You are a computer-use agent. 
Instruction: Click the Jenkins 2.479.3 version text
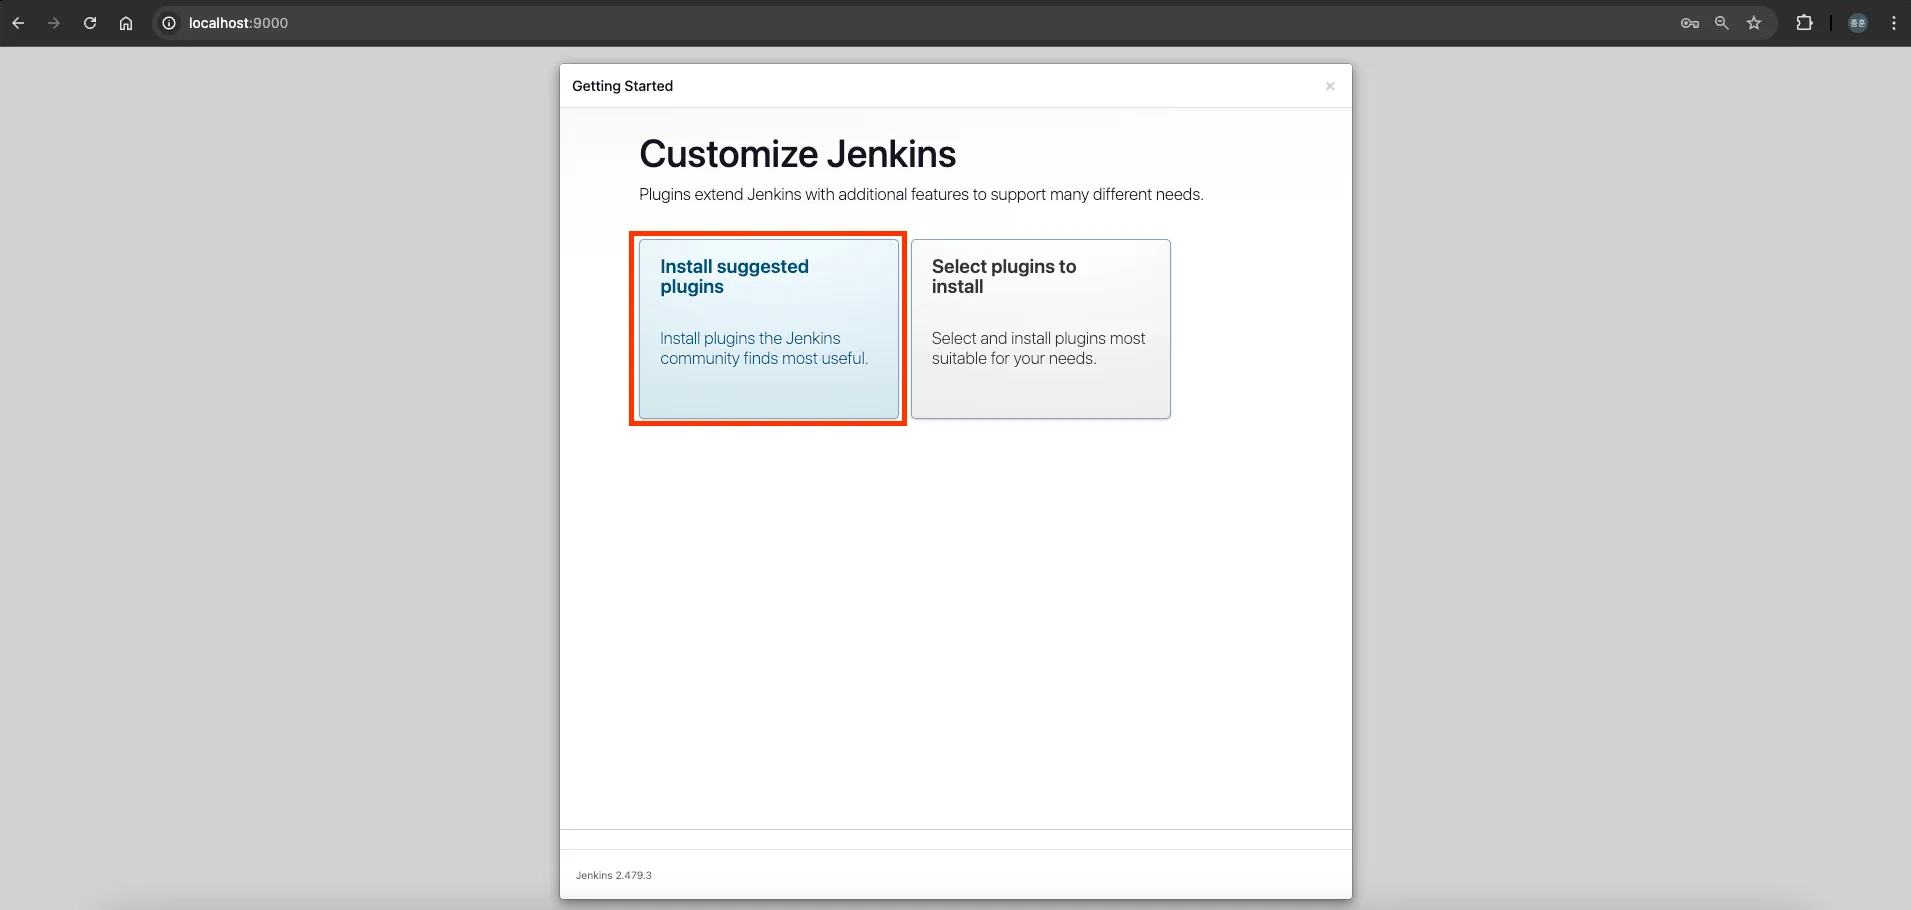click(x=614, y=875)
